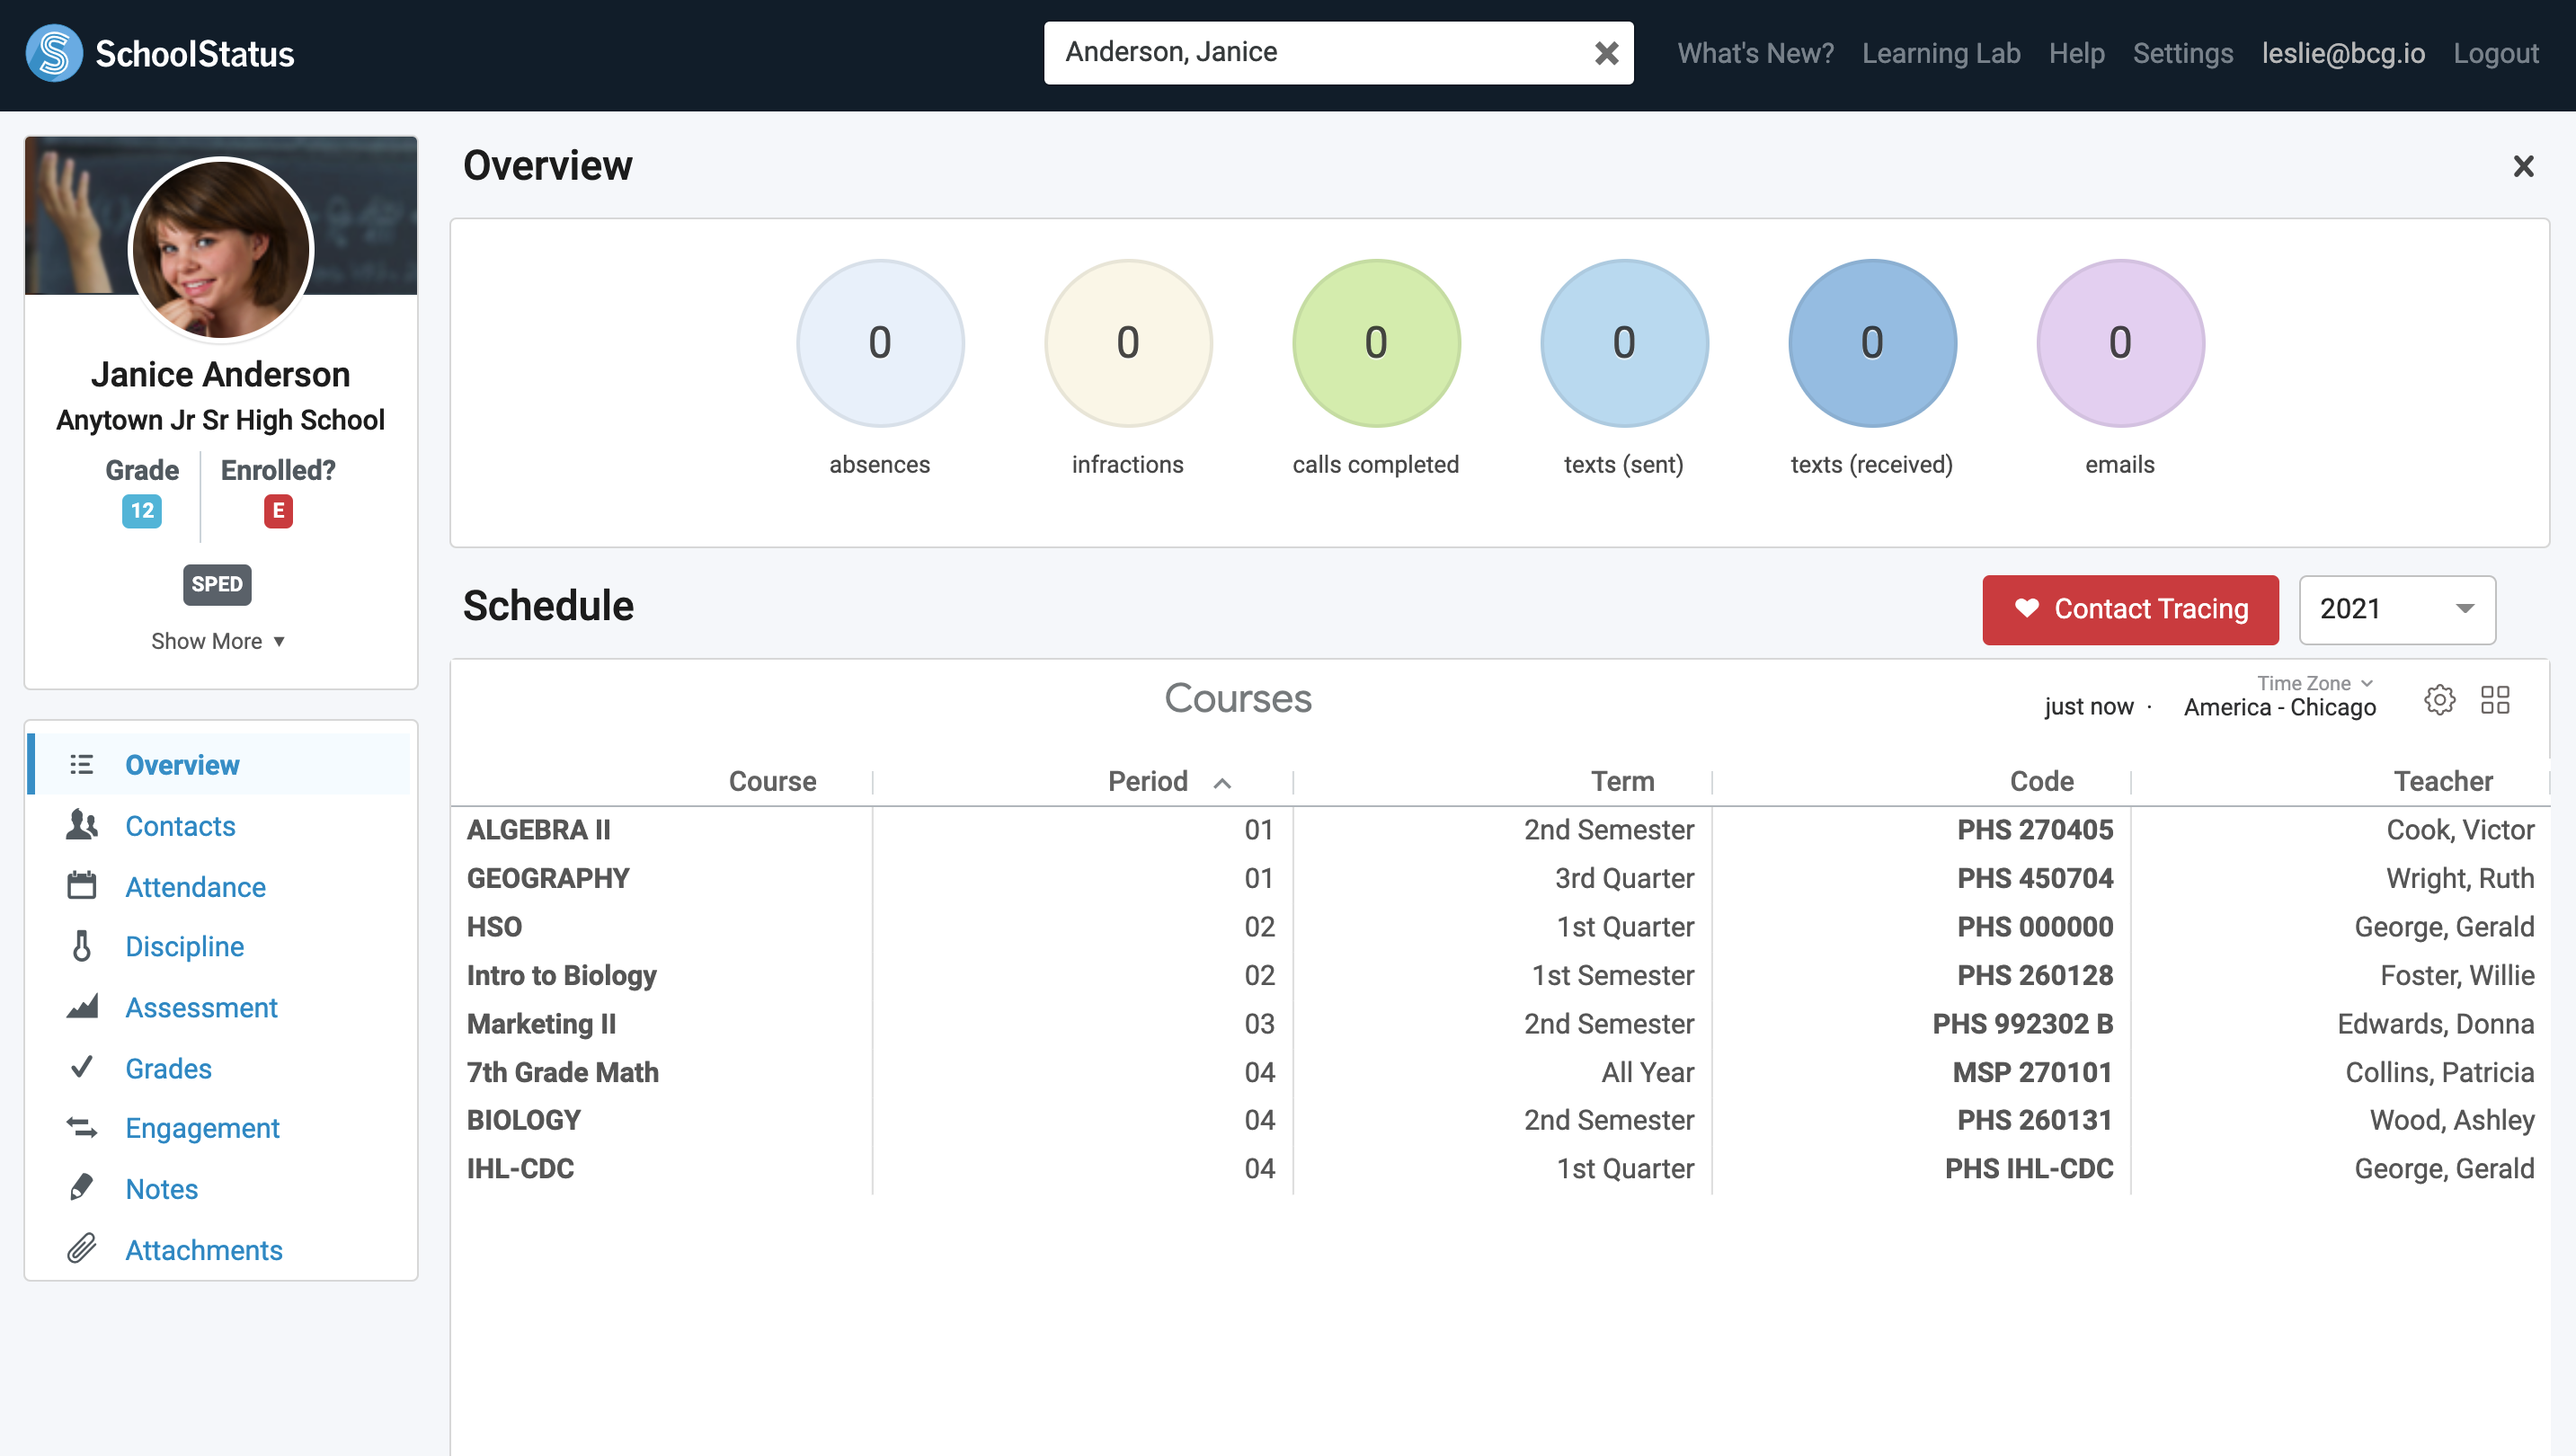Open the 2021 year dropdown
This screenshot has width=2576, height=1456.
coord(2396,609)
